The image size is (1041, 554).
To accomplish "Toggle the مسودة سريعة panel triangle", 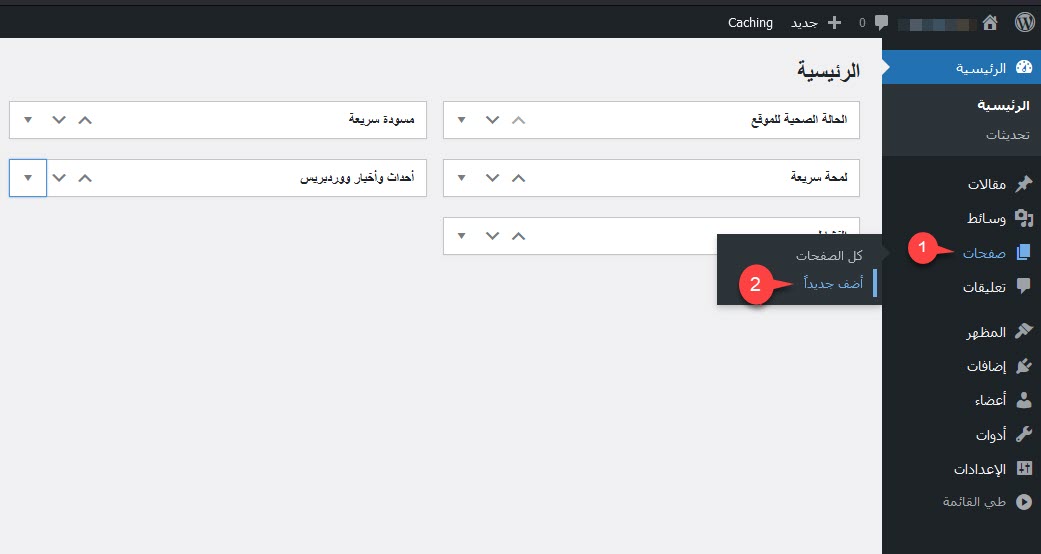I will pyautogui.click(x=27, y=120).
